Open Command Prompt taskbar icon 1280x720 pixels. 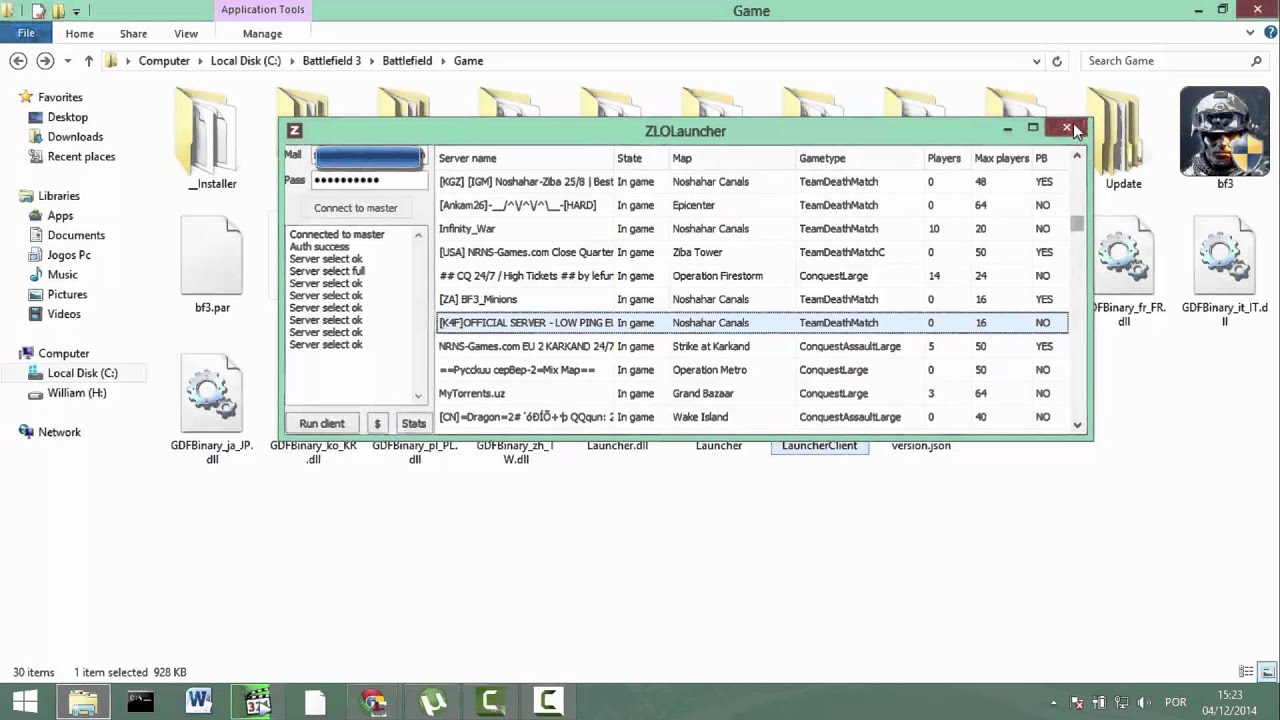pyautogui.click(x=140, y=702)
